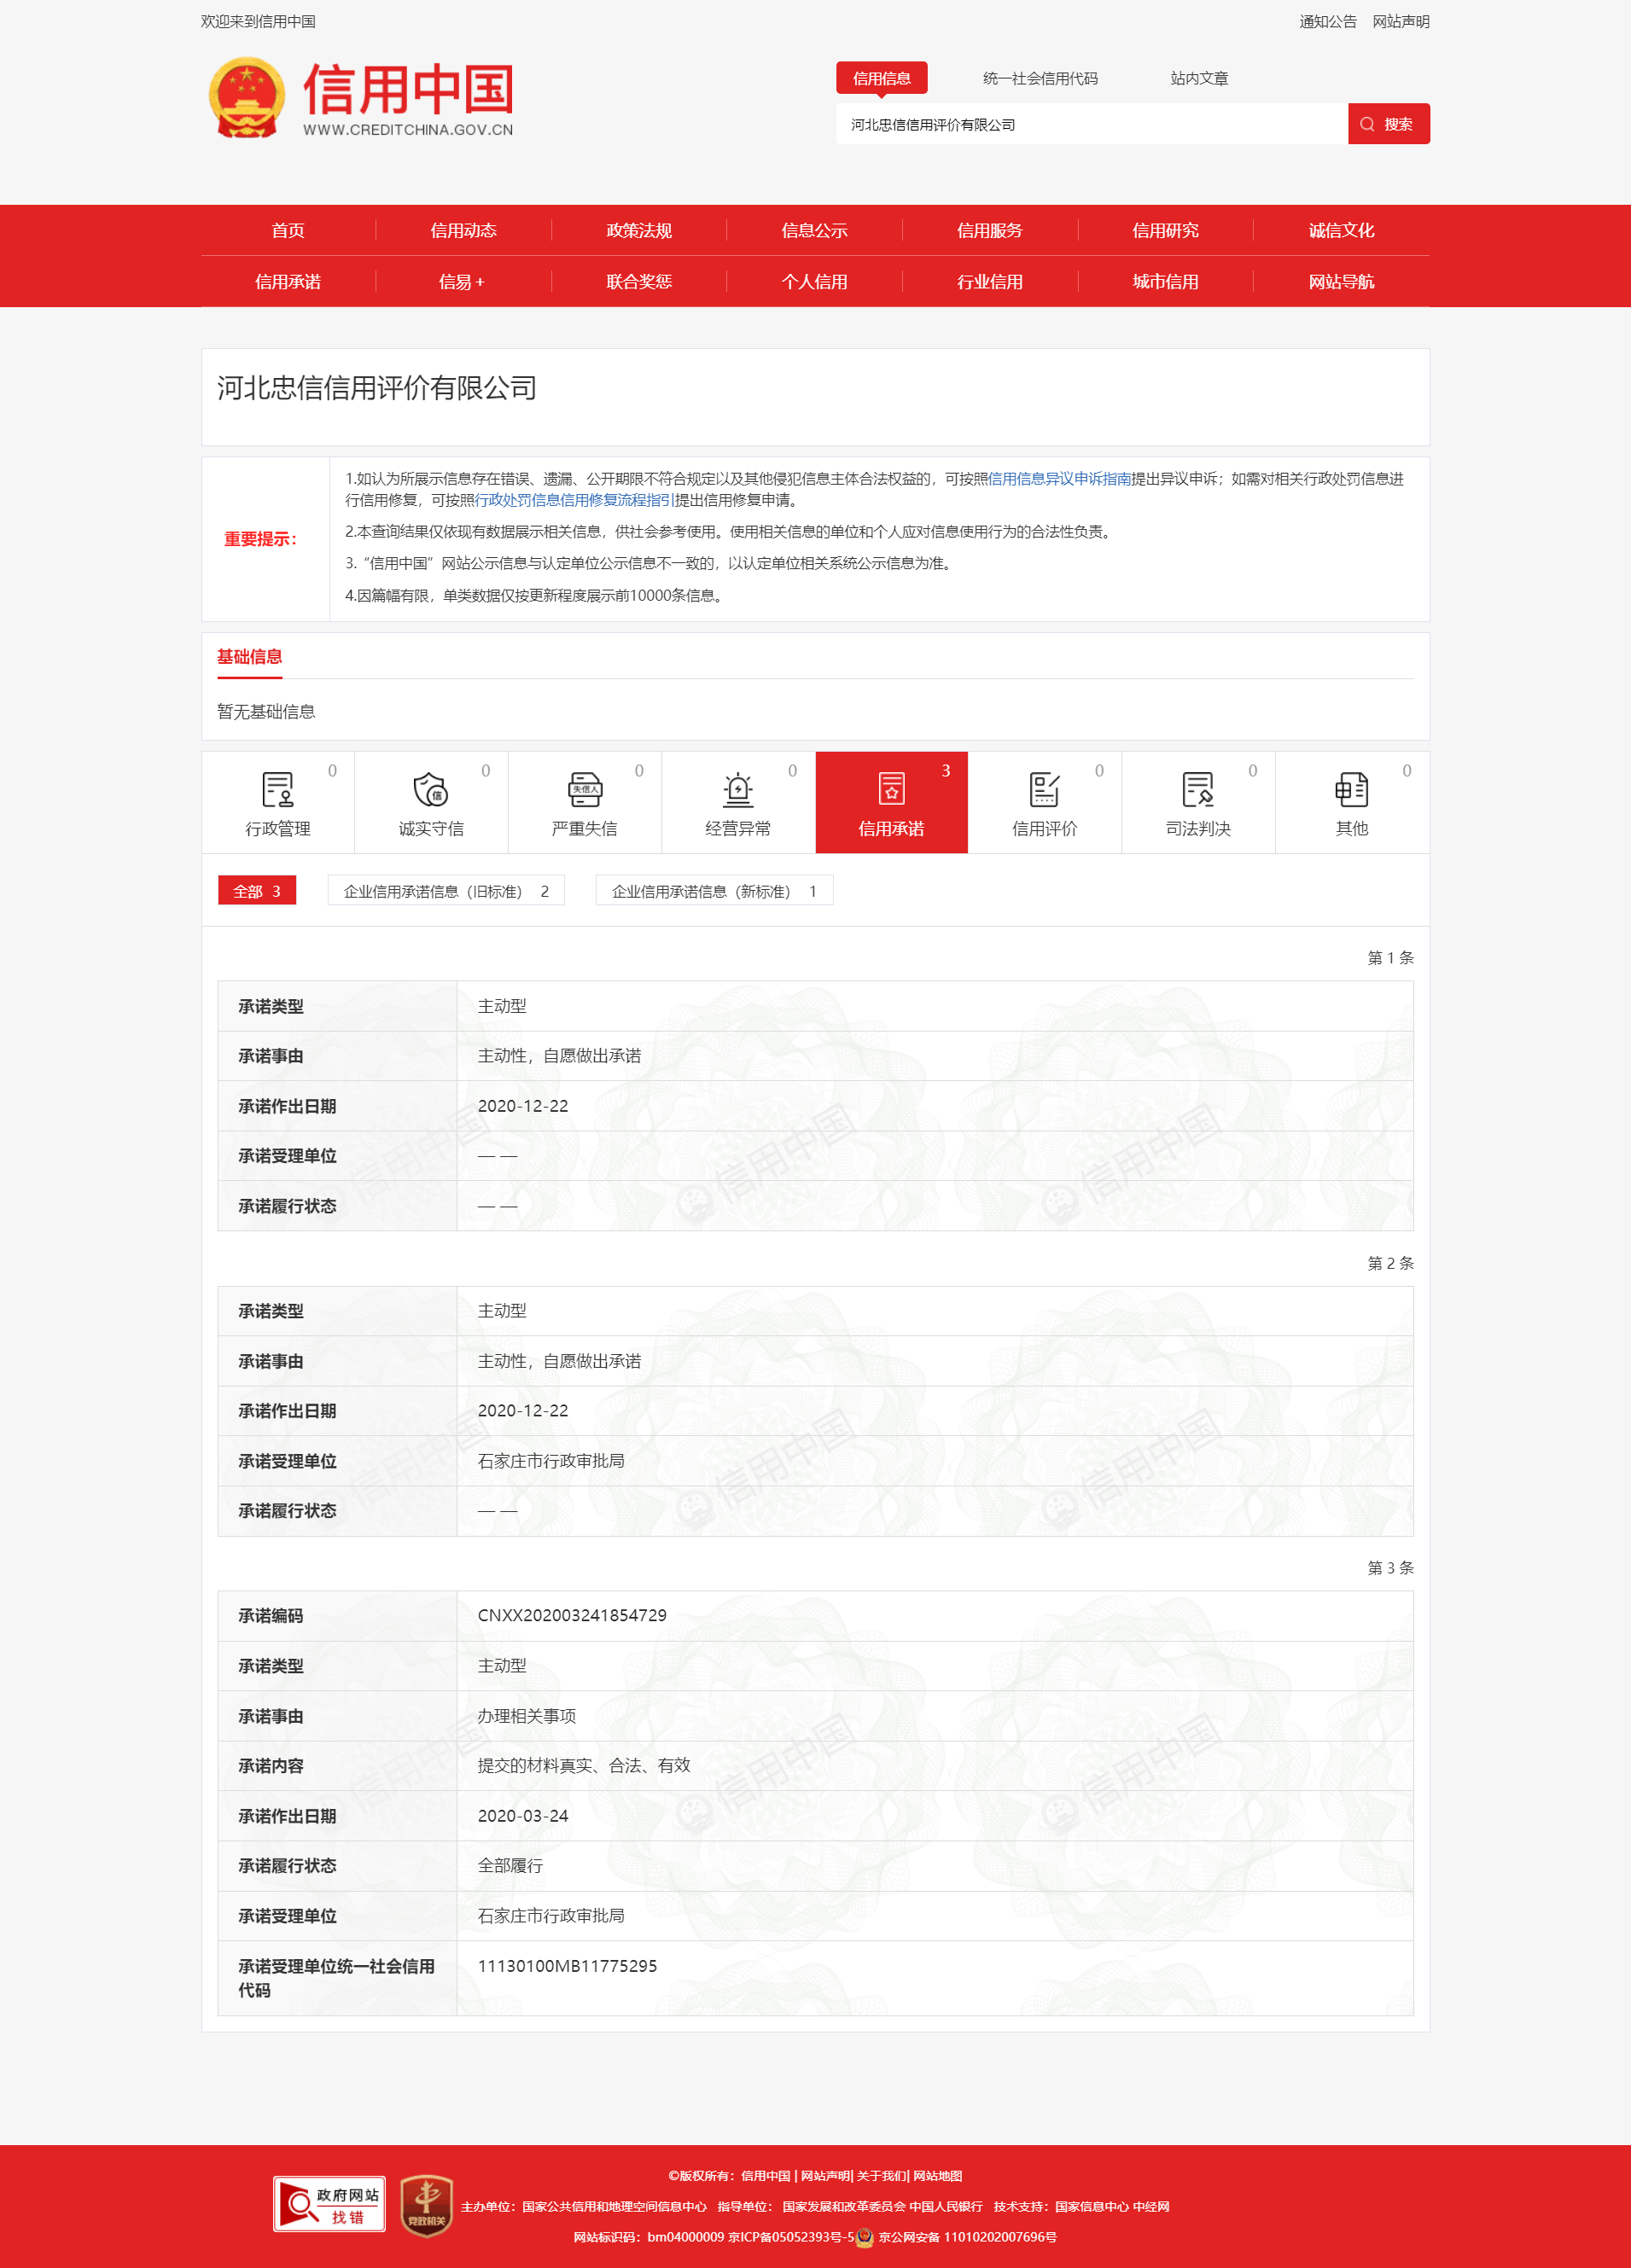Image resolution: width=1631 pixels, height=2268 pixels.
Task: Open 信用信息异议申诉指南 link
Action: [1059, 479]
